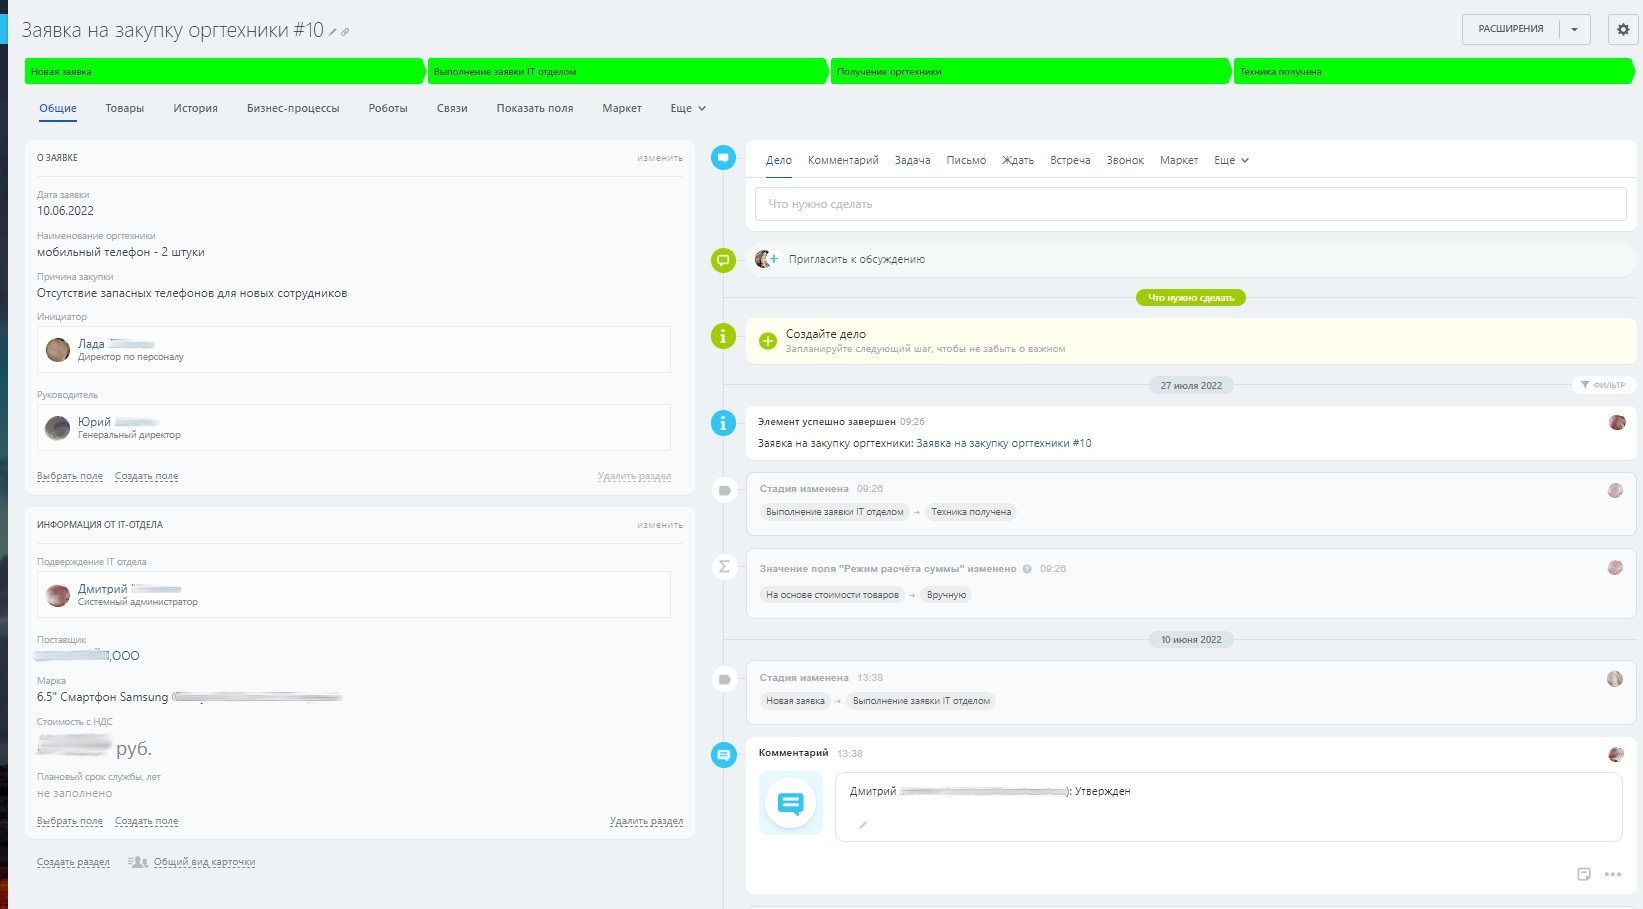Switch to the Товары tab

click(125, 108)
